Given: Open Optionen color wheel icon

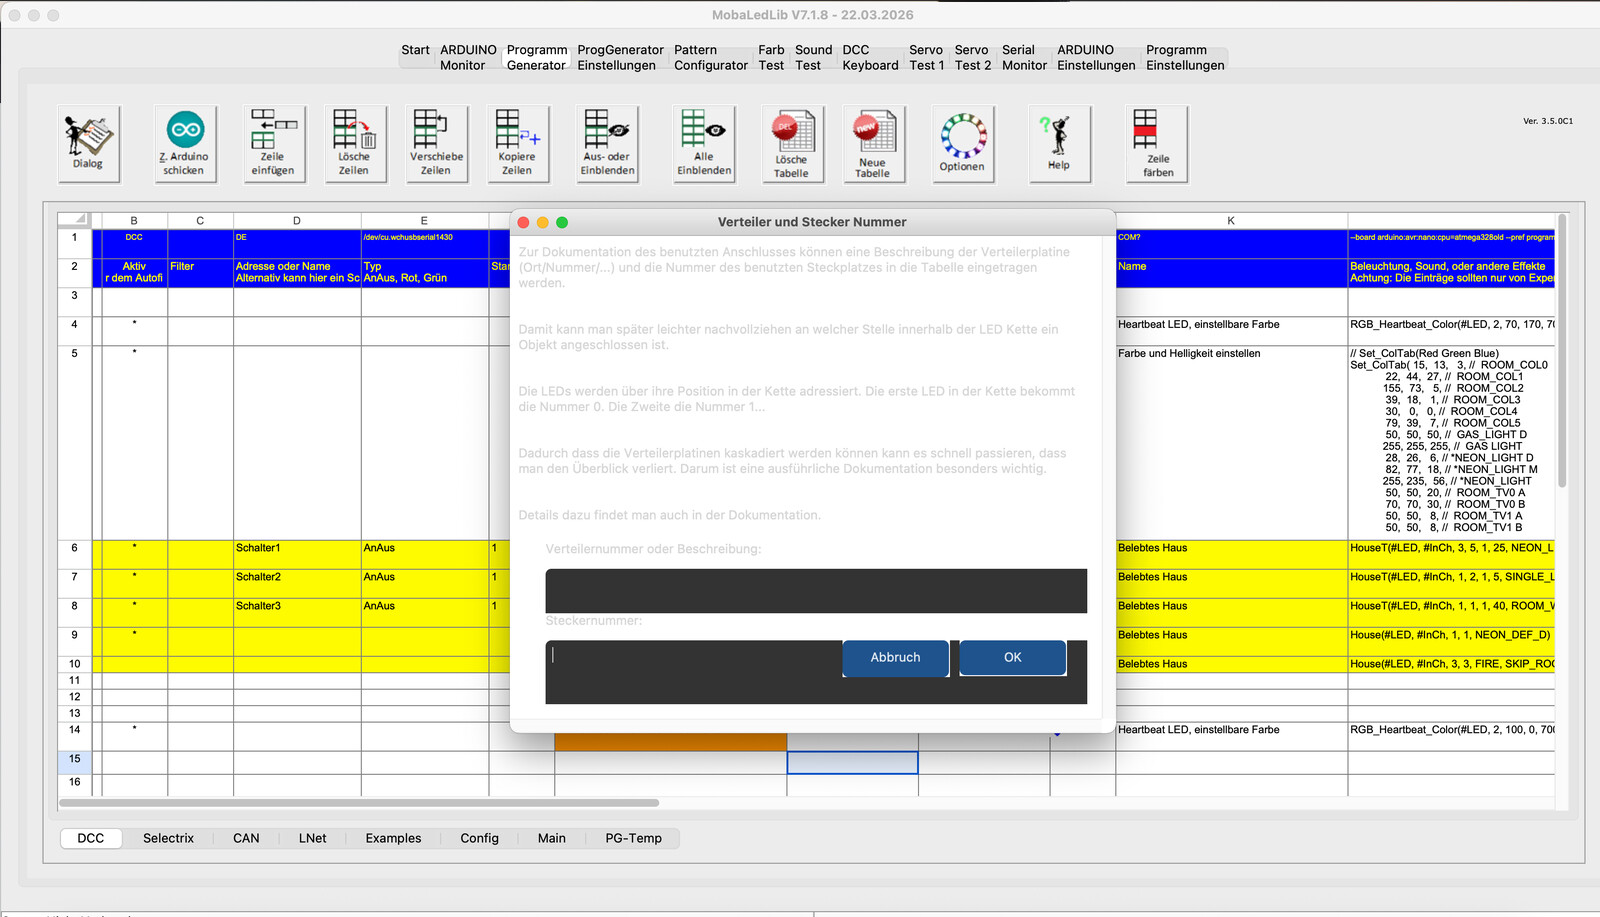Looking at the screenshot, I should point(962,143).
